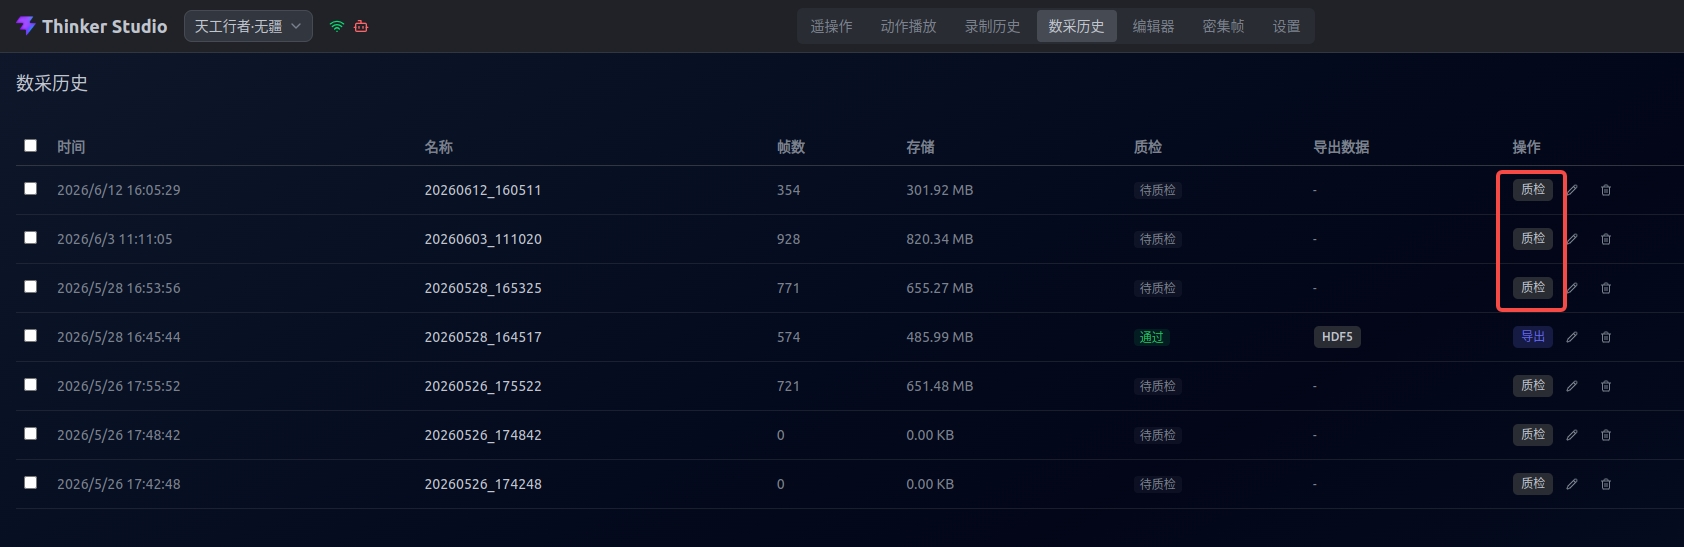The image size is (1684, 547).
Task: Switch to the 动作播放 tab
Action: (x=908, y=26)
